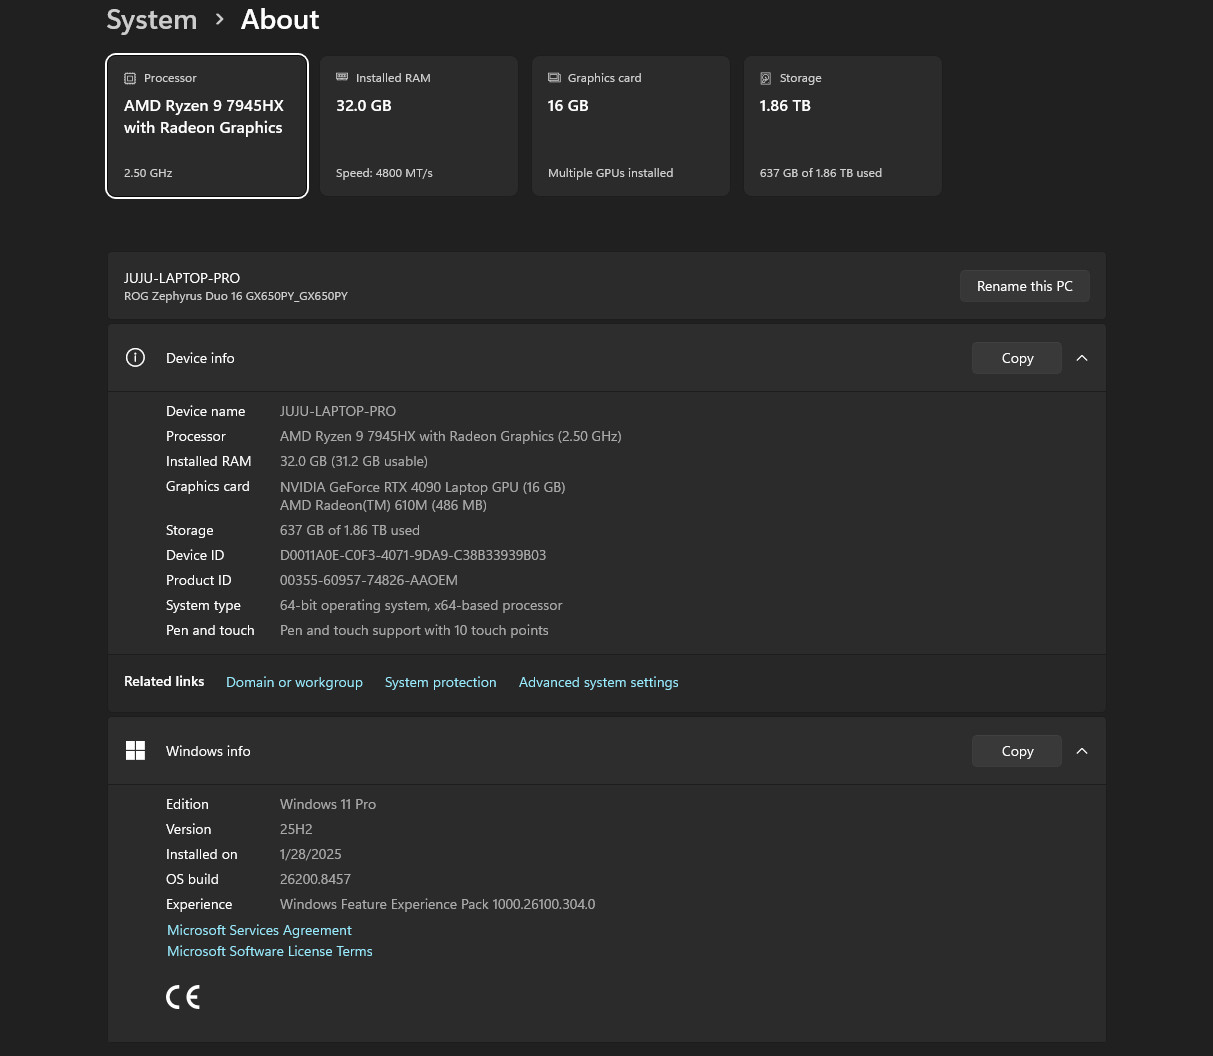Click JUJU-LAPTOP-PRO header name
The image size is (1213, 1056).
tap(182, 278)
